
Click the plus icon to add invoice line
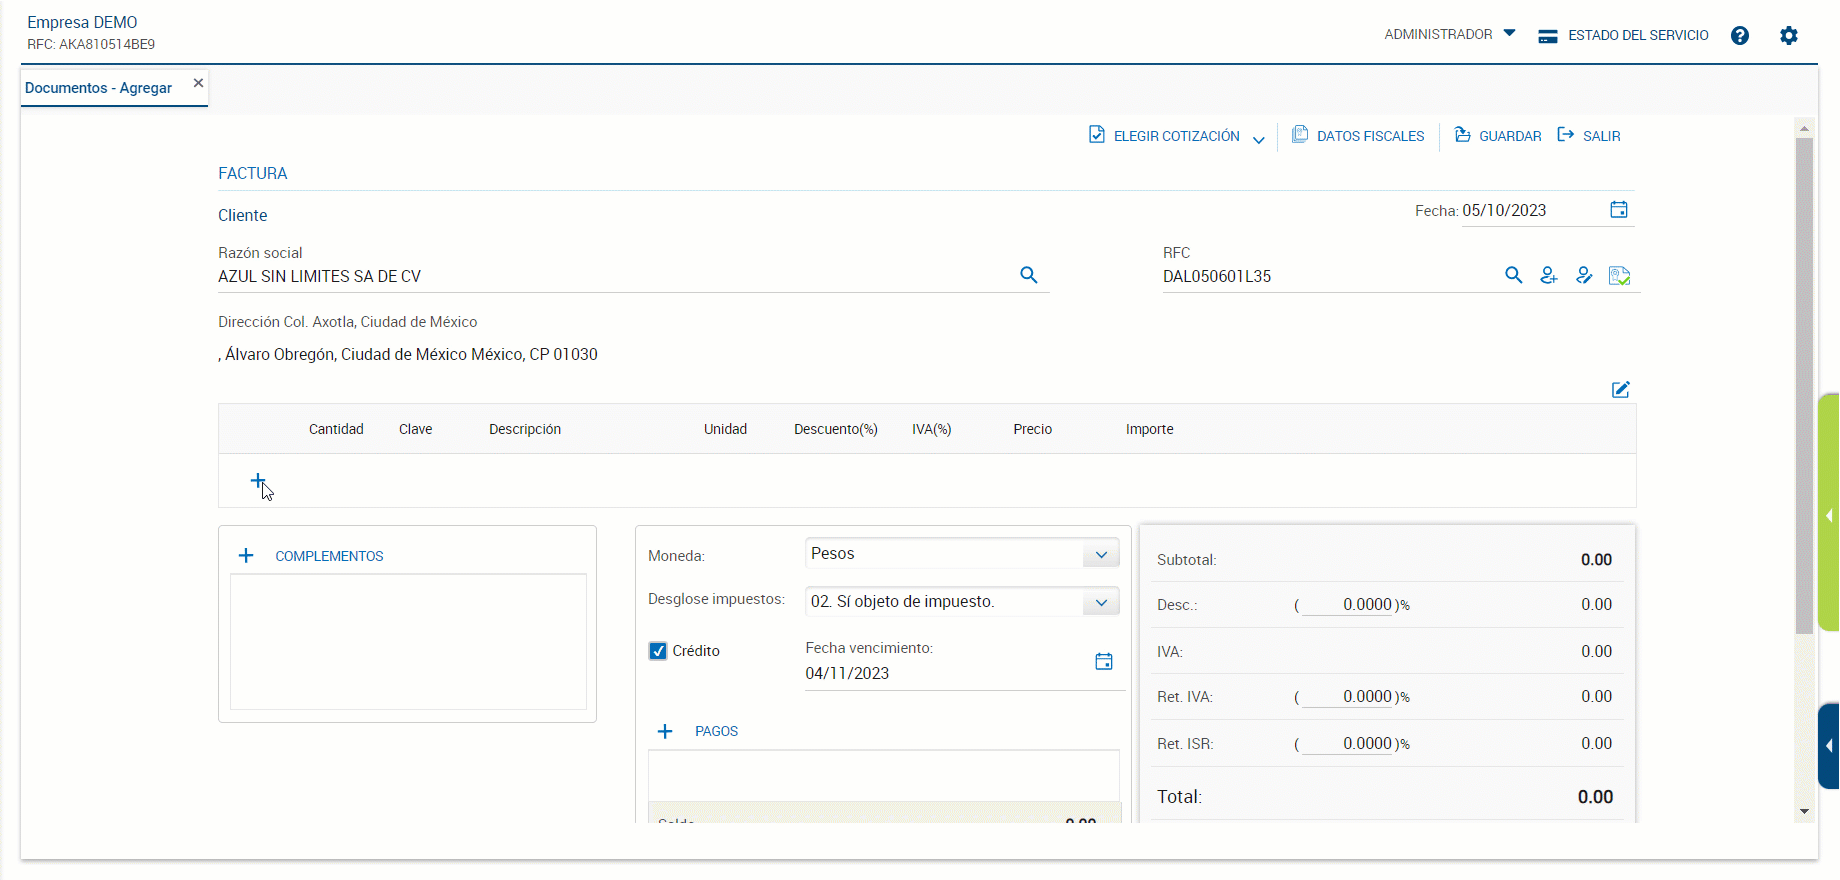pyautogui.click(x=257, y=481)
